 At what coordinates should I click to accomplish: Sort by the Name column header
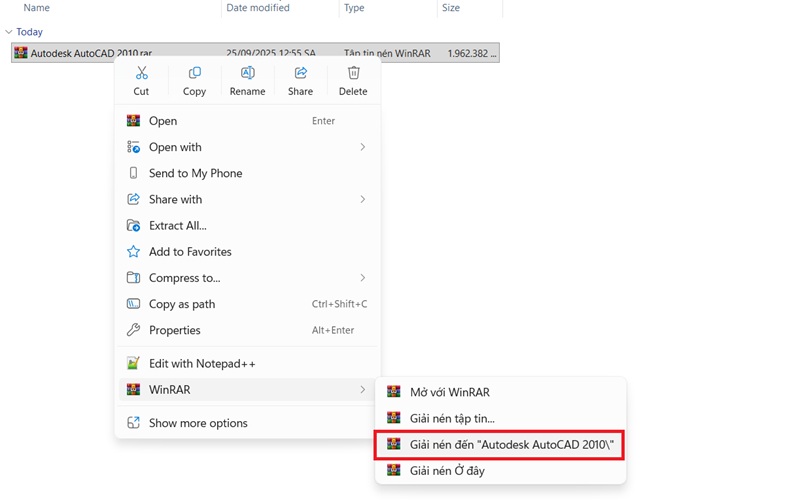point(37,8)
